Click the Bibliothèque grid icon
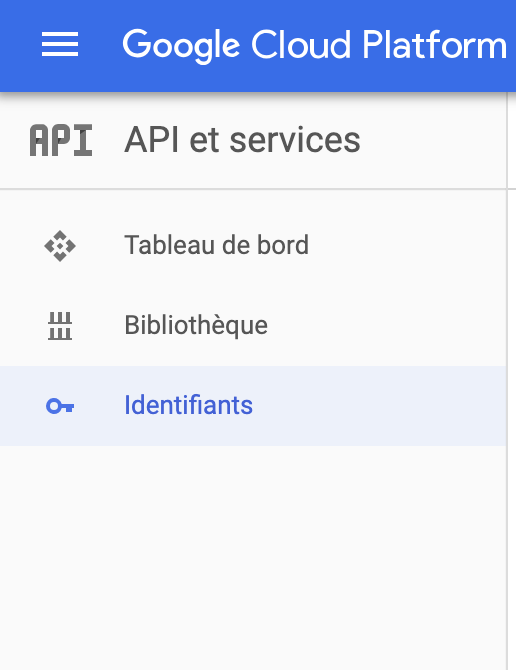The height and width of the screenshot is (670, 516). pyautogui.click(x=60, y=326)
